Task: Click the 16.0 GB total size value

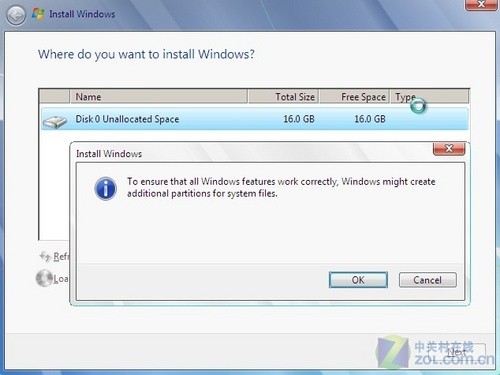Action: coord(299,119)
